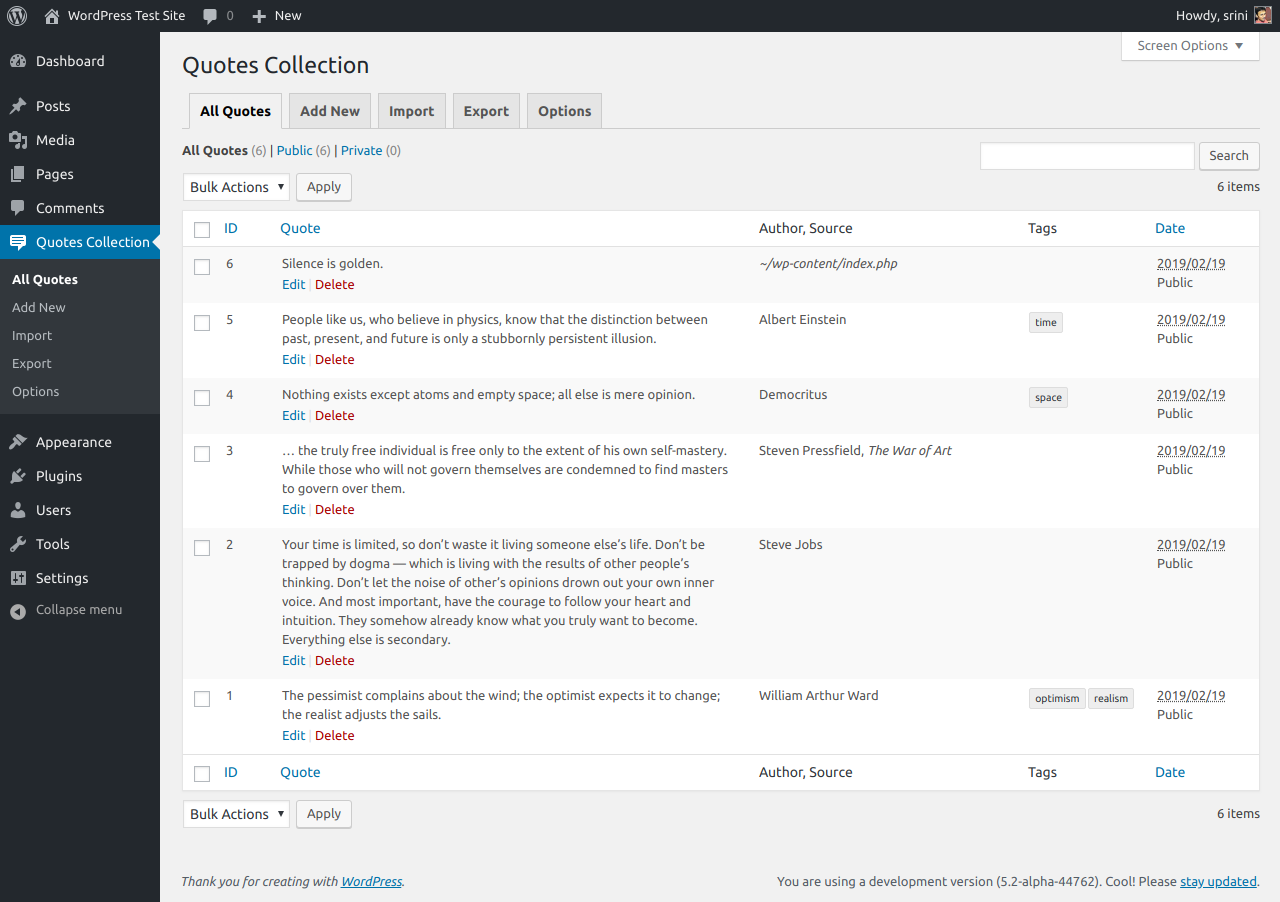Toggle the select-all checkbox in table header

(x=202, y=230)
